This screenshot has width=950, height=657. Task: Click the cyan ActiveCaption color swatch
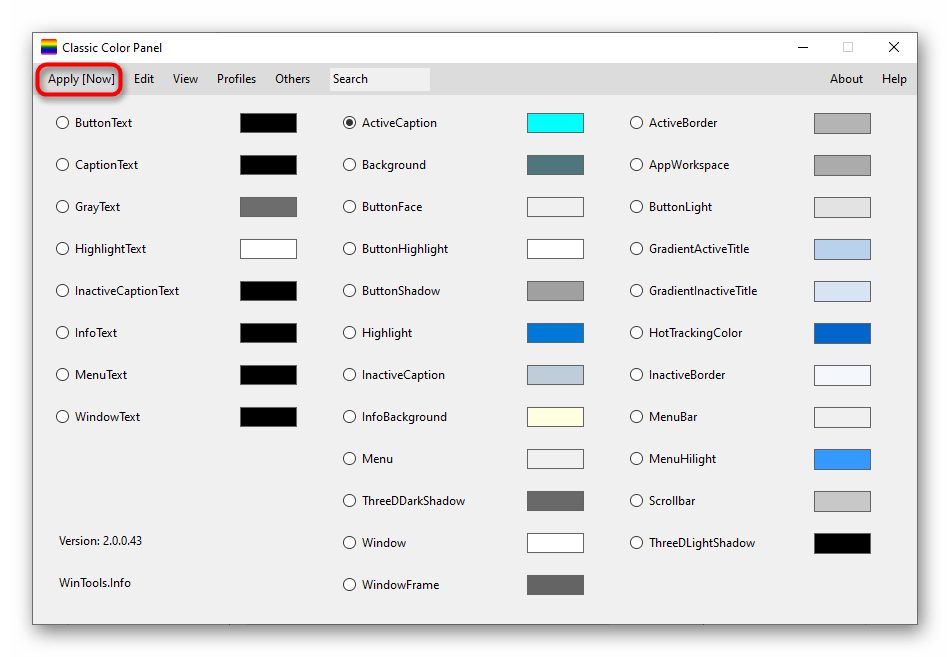[555, 123]
